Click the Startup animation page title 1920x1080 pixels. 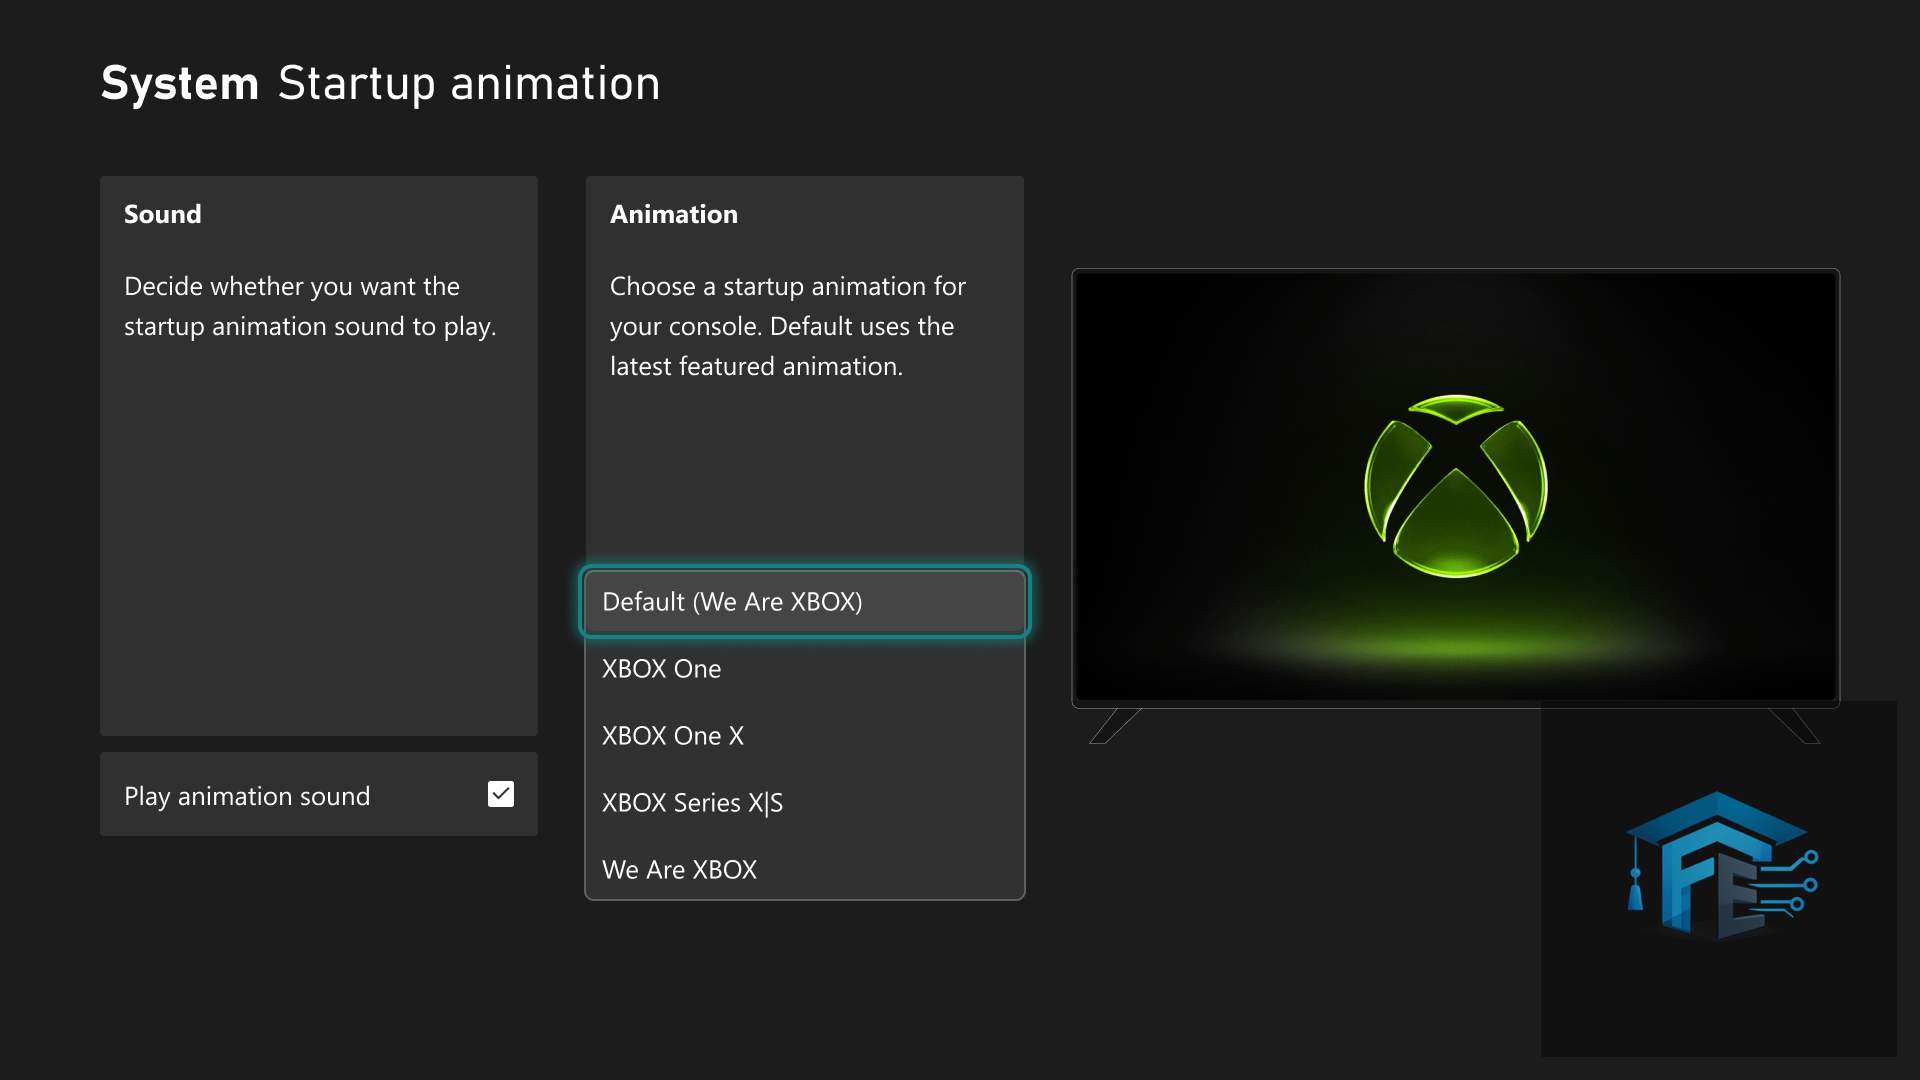click(469, 83)
